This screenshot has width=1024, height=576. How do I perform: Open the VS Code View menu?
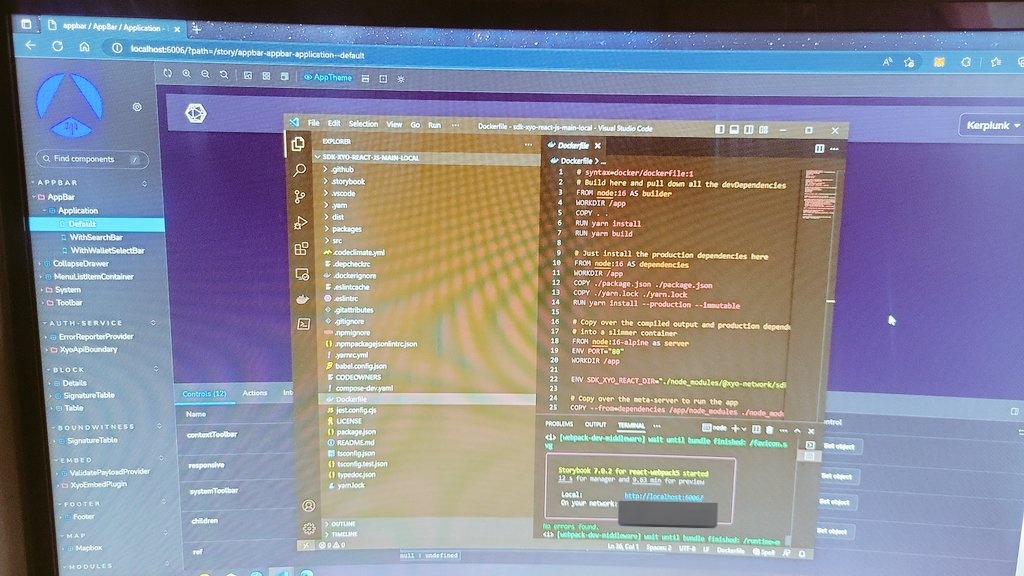click(x=394, y=124)
